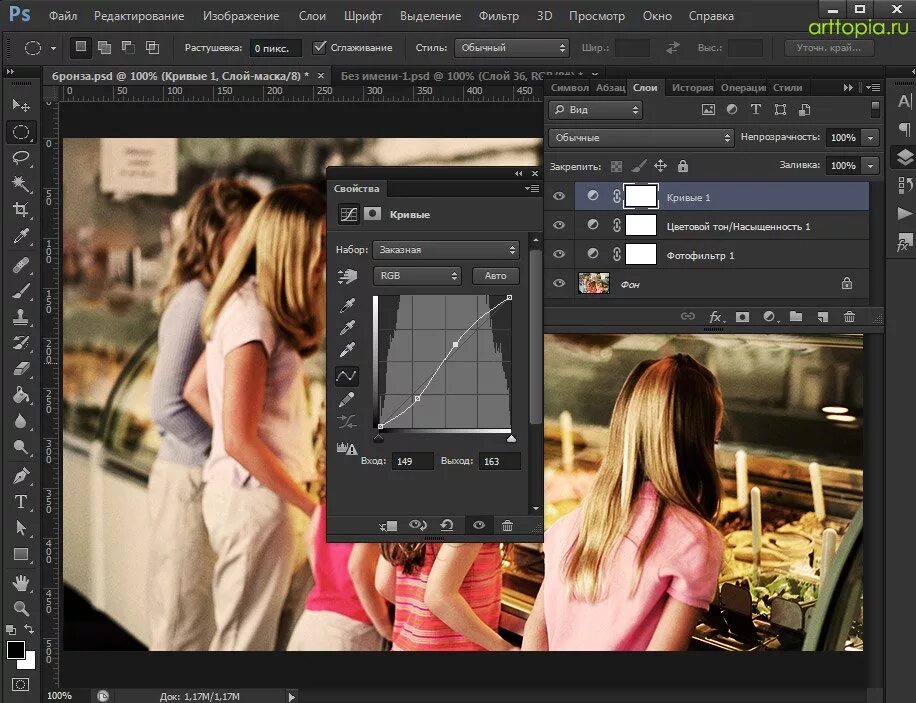Select the Crop tool
Screen dimensions: 916x703
pos(21,210)
